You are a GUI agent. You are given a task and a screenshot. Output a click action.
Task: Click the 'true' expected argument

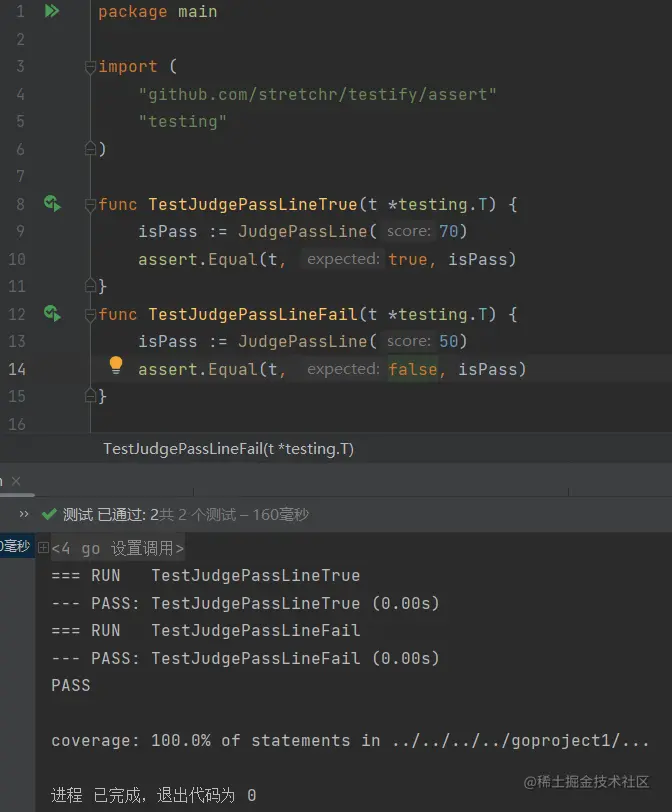tap(408, 259)
